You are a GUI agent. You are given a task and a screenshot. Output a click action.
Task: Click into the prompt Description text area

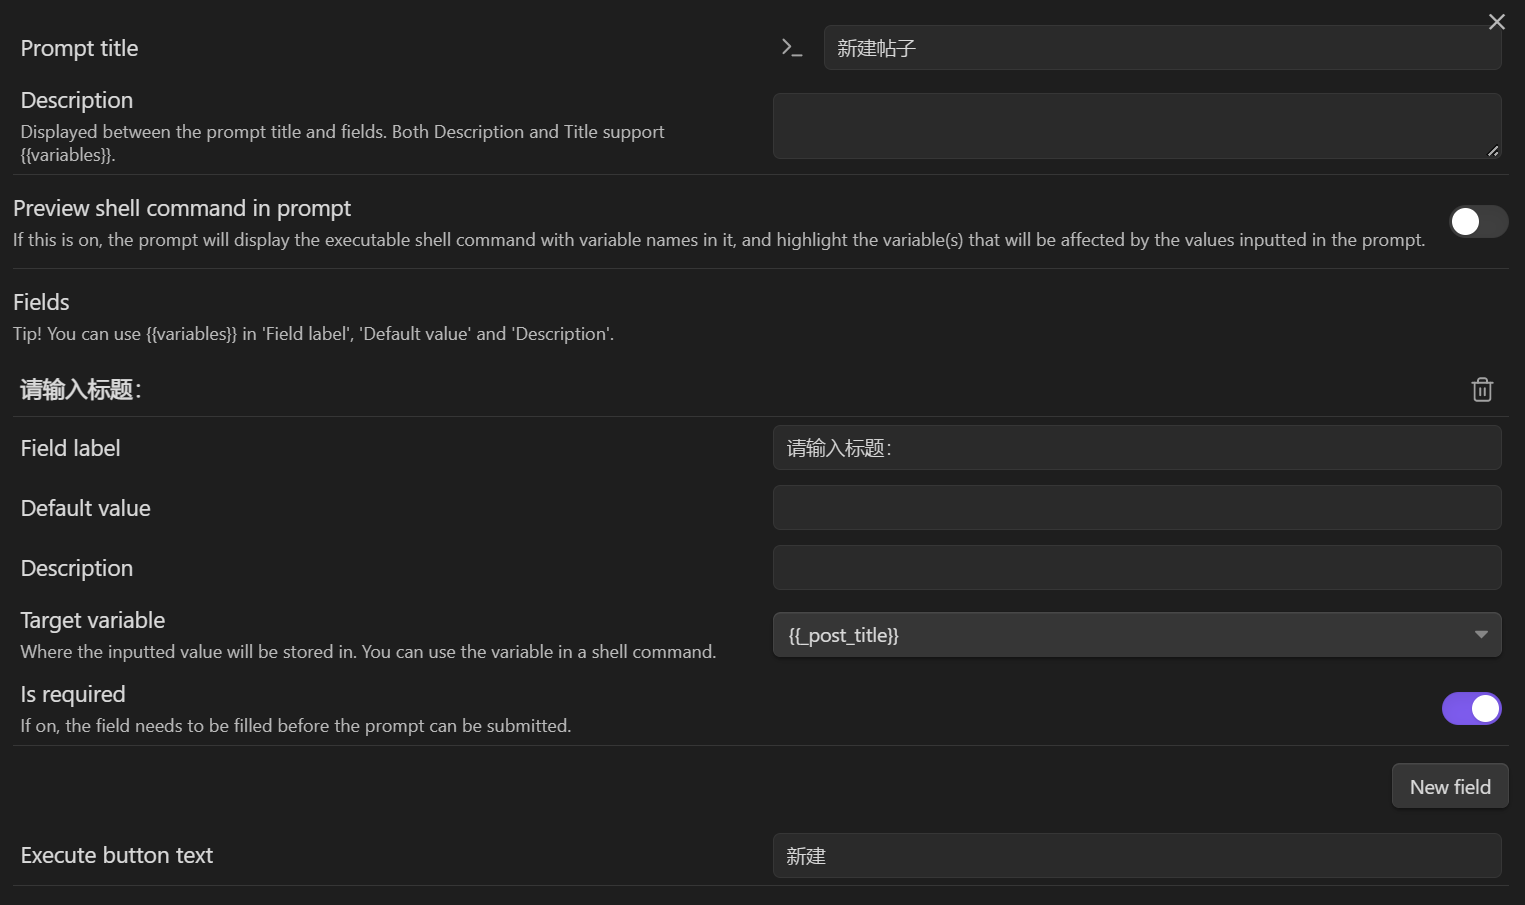point(1136,126)
